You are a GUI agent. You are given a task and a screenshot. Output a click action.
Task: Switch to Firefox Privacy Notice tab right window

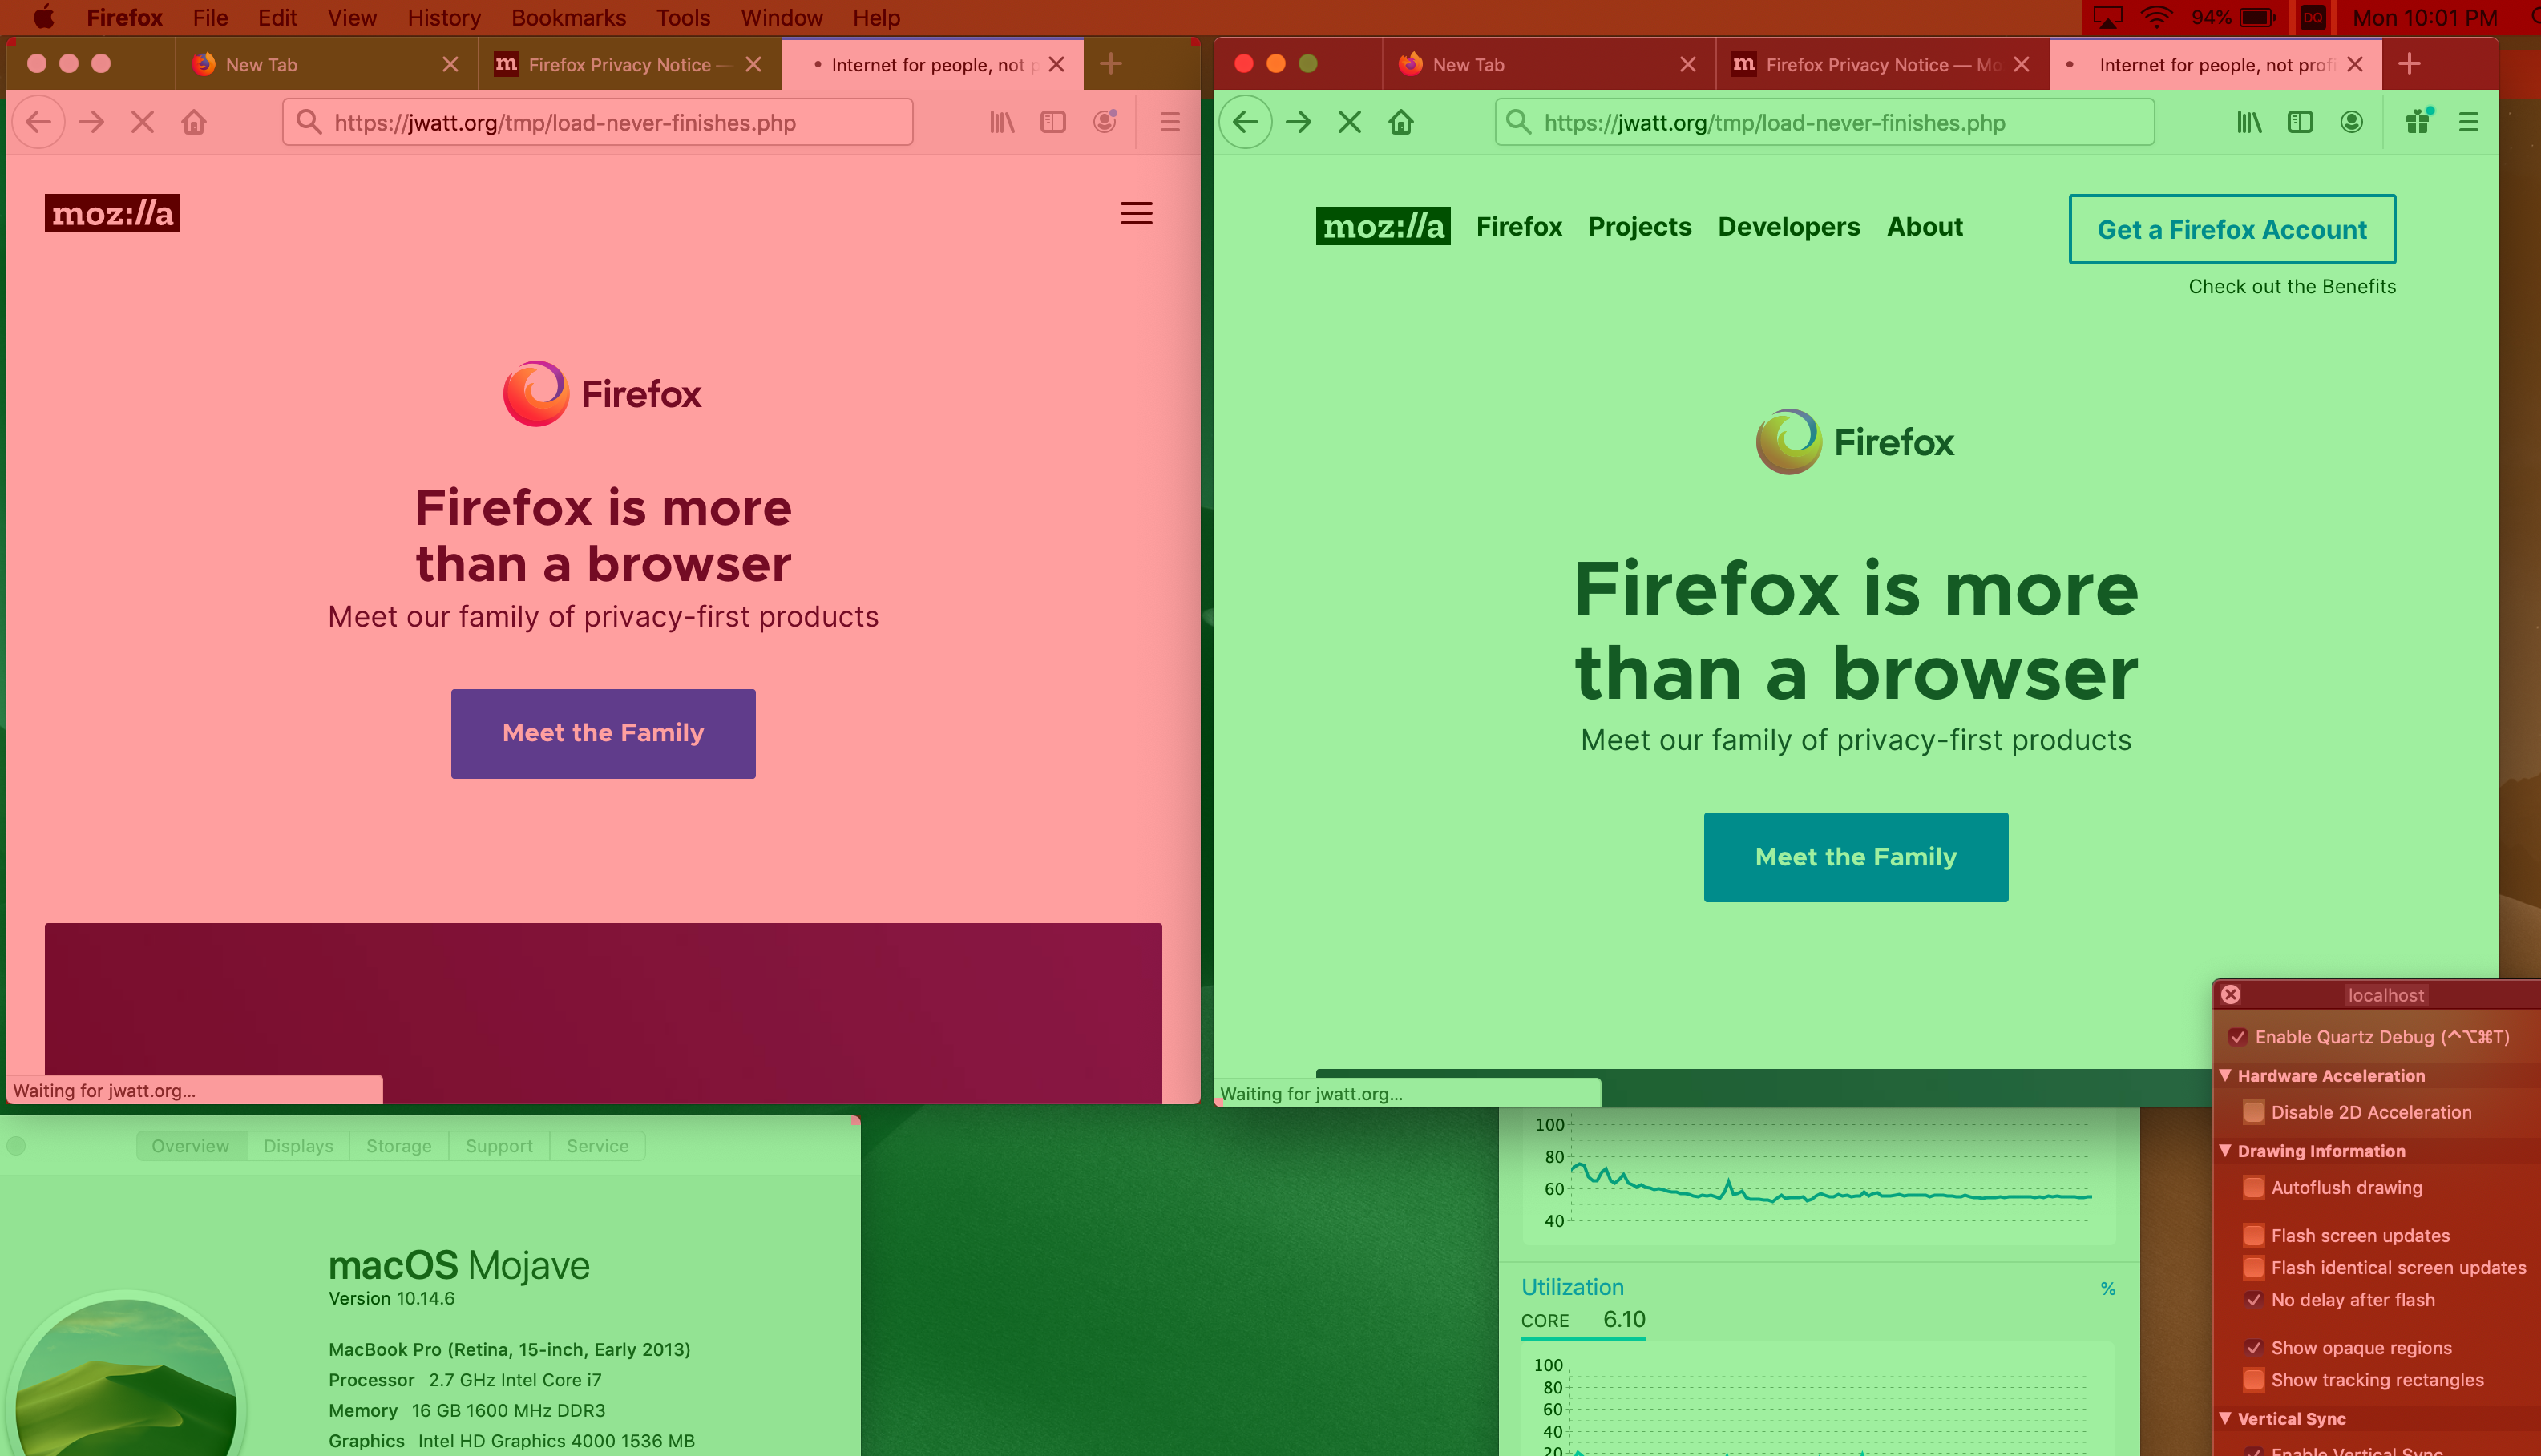(1882, 64)
